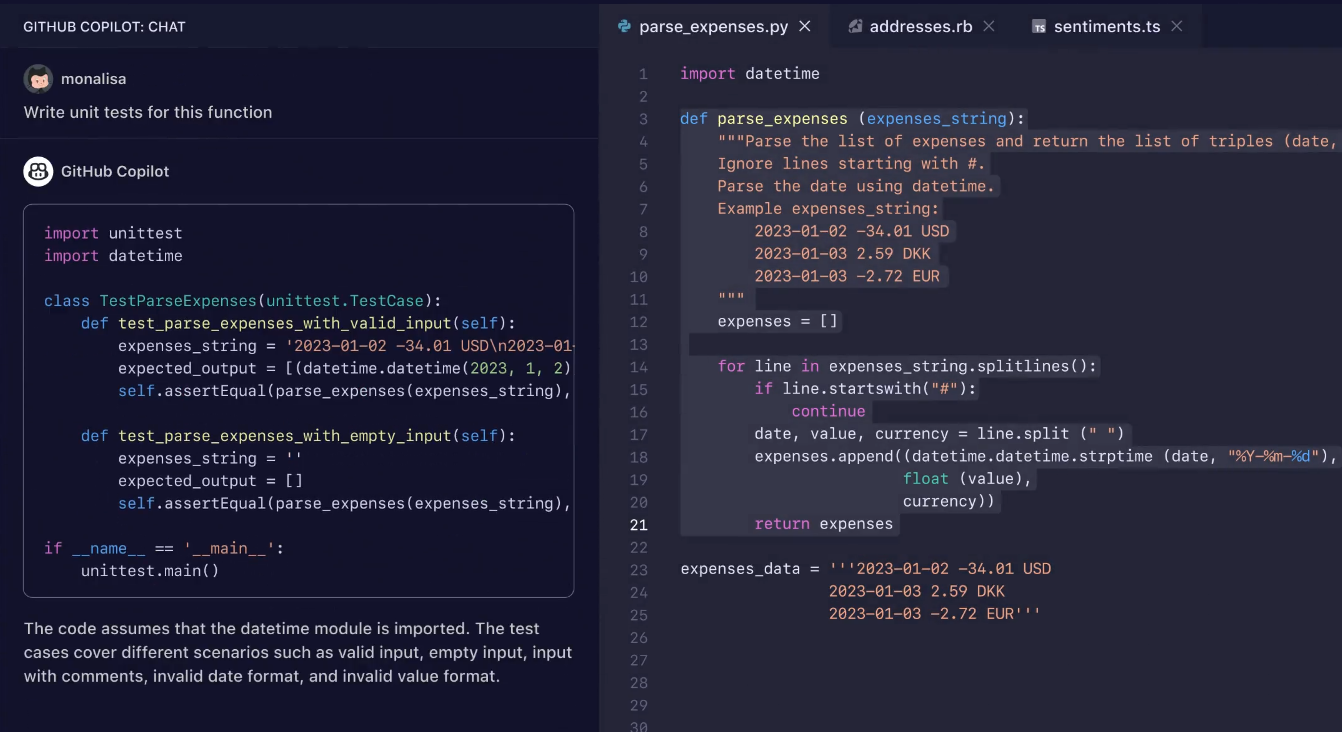The height and width of the screenshot is (732, 1342).
Task: Switch to the addresses.rb tab
Action: [x=920, y=27]
